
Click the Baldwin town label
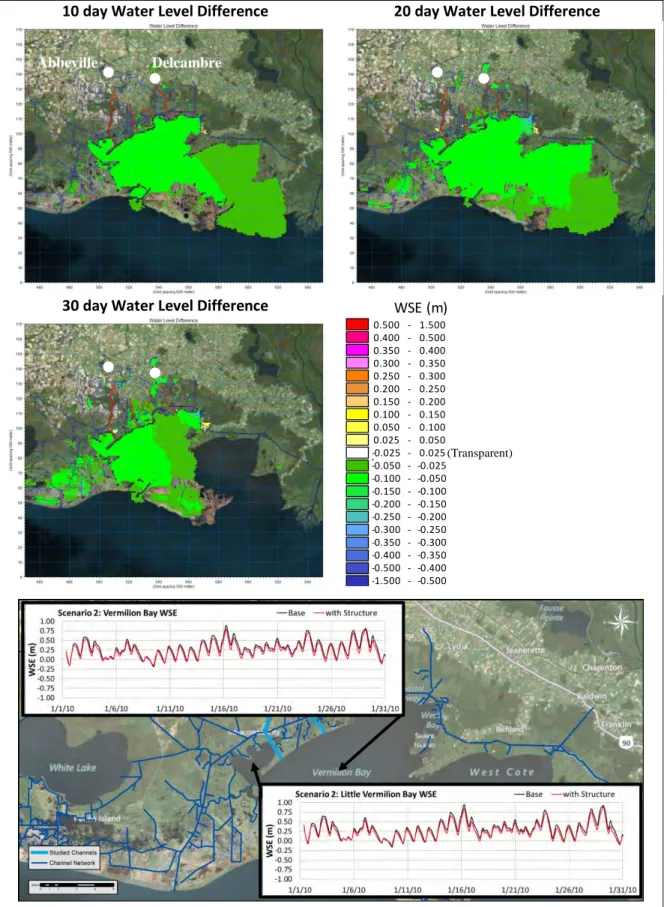[592, 696]
